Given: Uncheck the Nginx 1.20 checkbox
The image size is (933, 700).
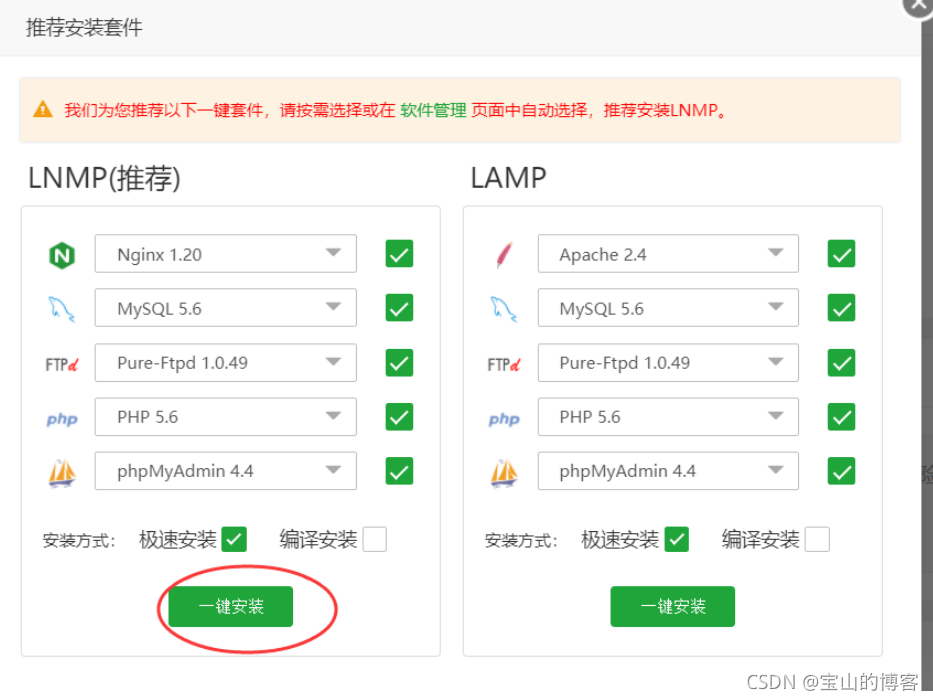Looking at the screenshot, I should (x=399, y=255).
